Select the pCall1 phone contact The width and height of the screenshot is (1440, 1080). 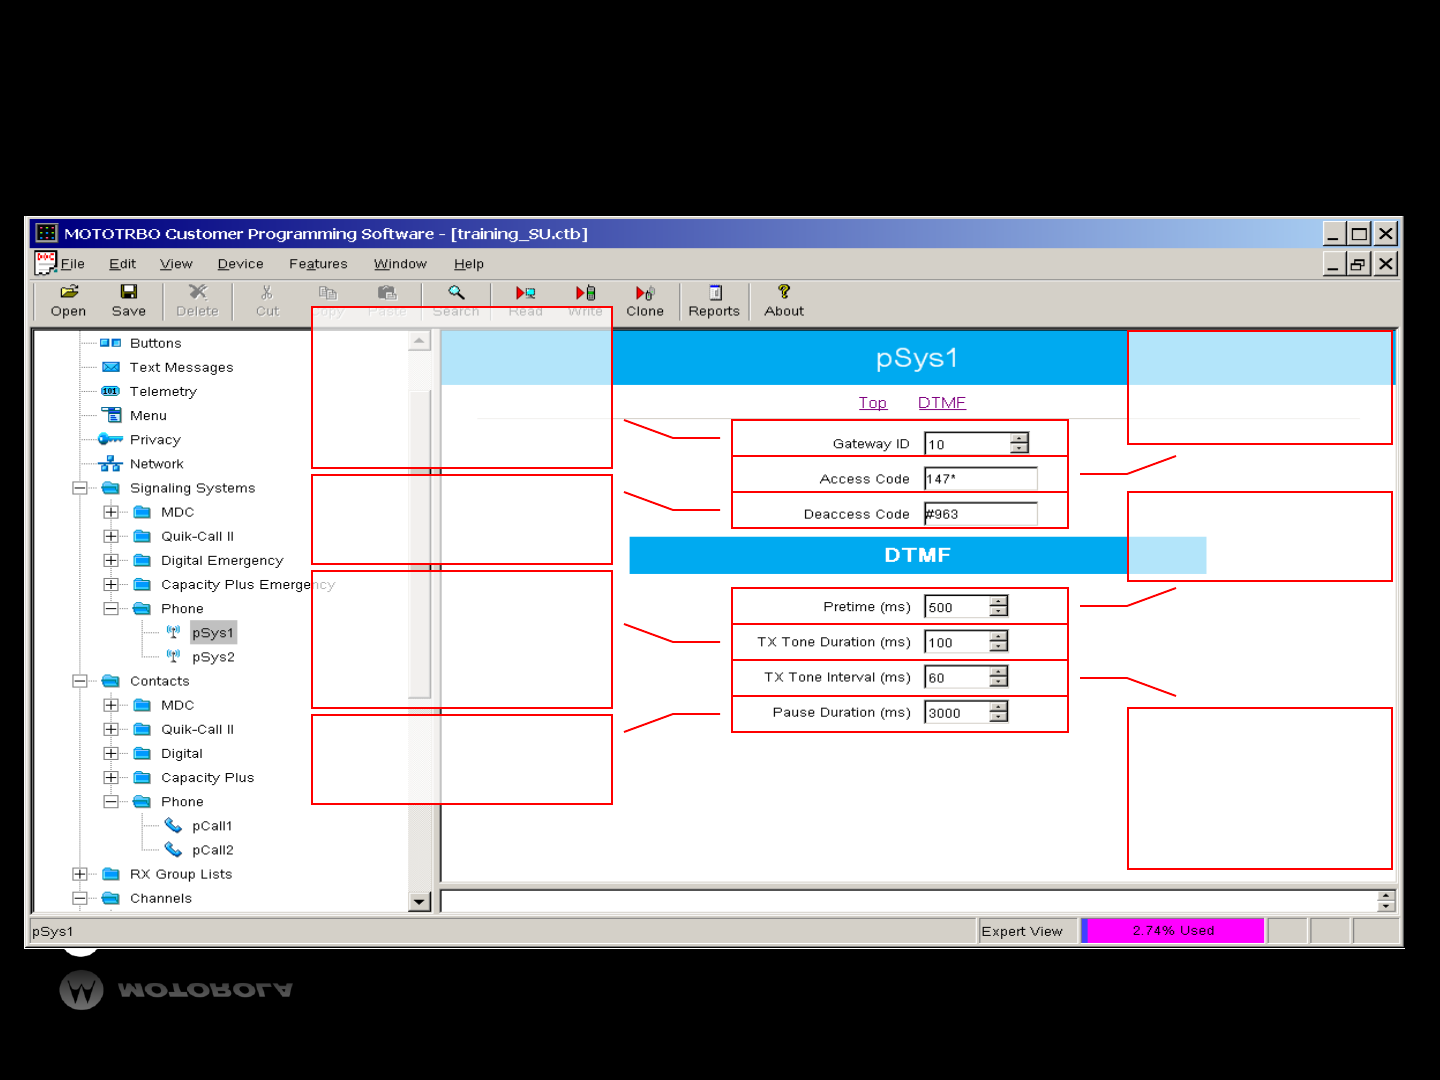point(212,826)
